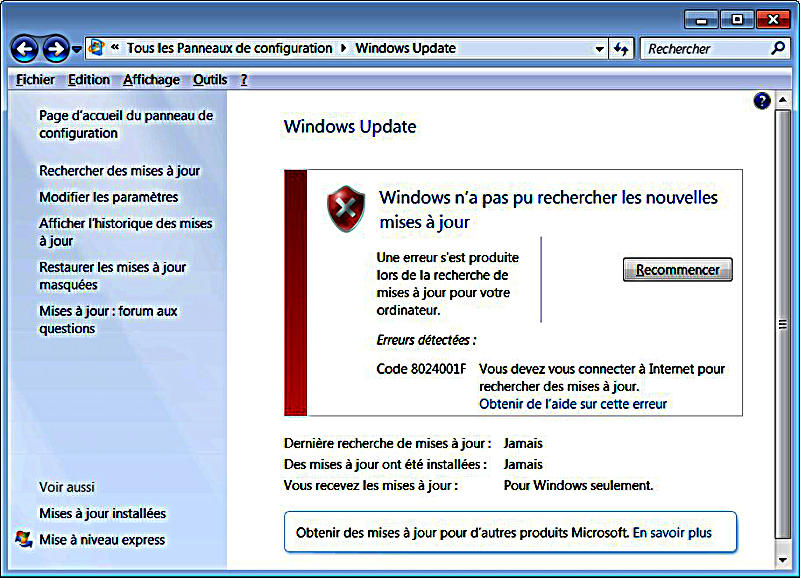
Task: Click 'Pour Windows seulement.' text
Action: pos(578,485)
